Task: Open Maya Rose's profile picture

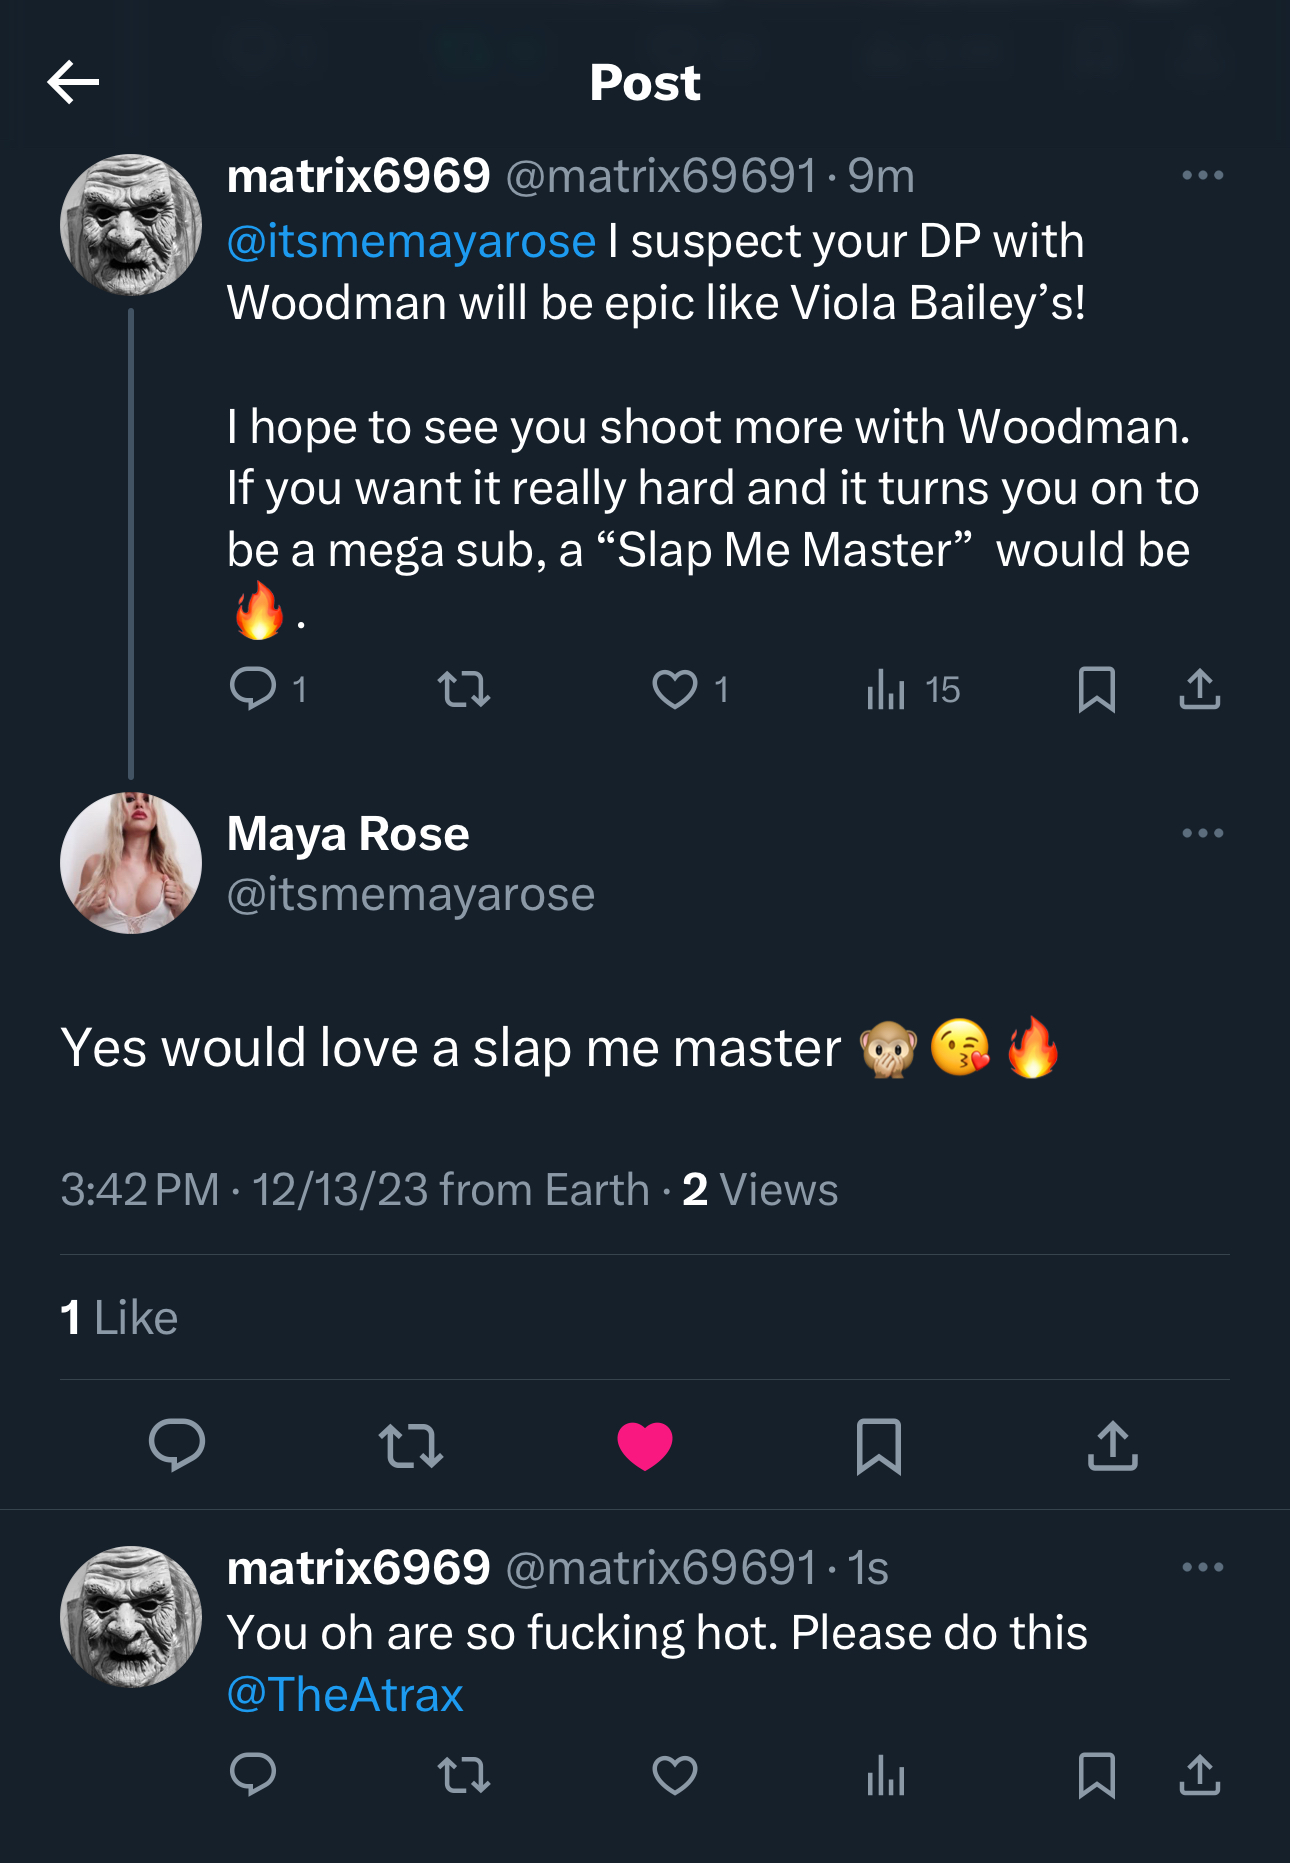Action: [131, 863]
